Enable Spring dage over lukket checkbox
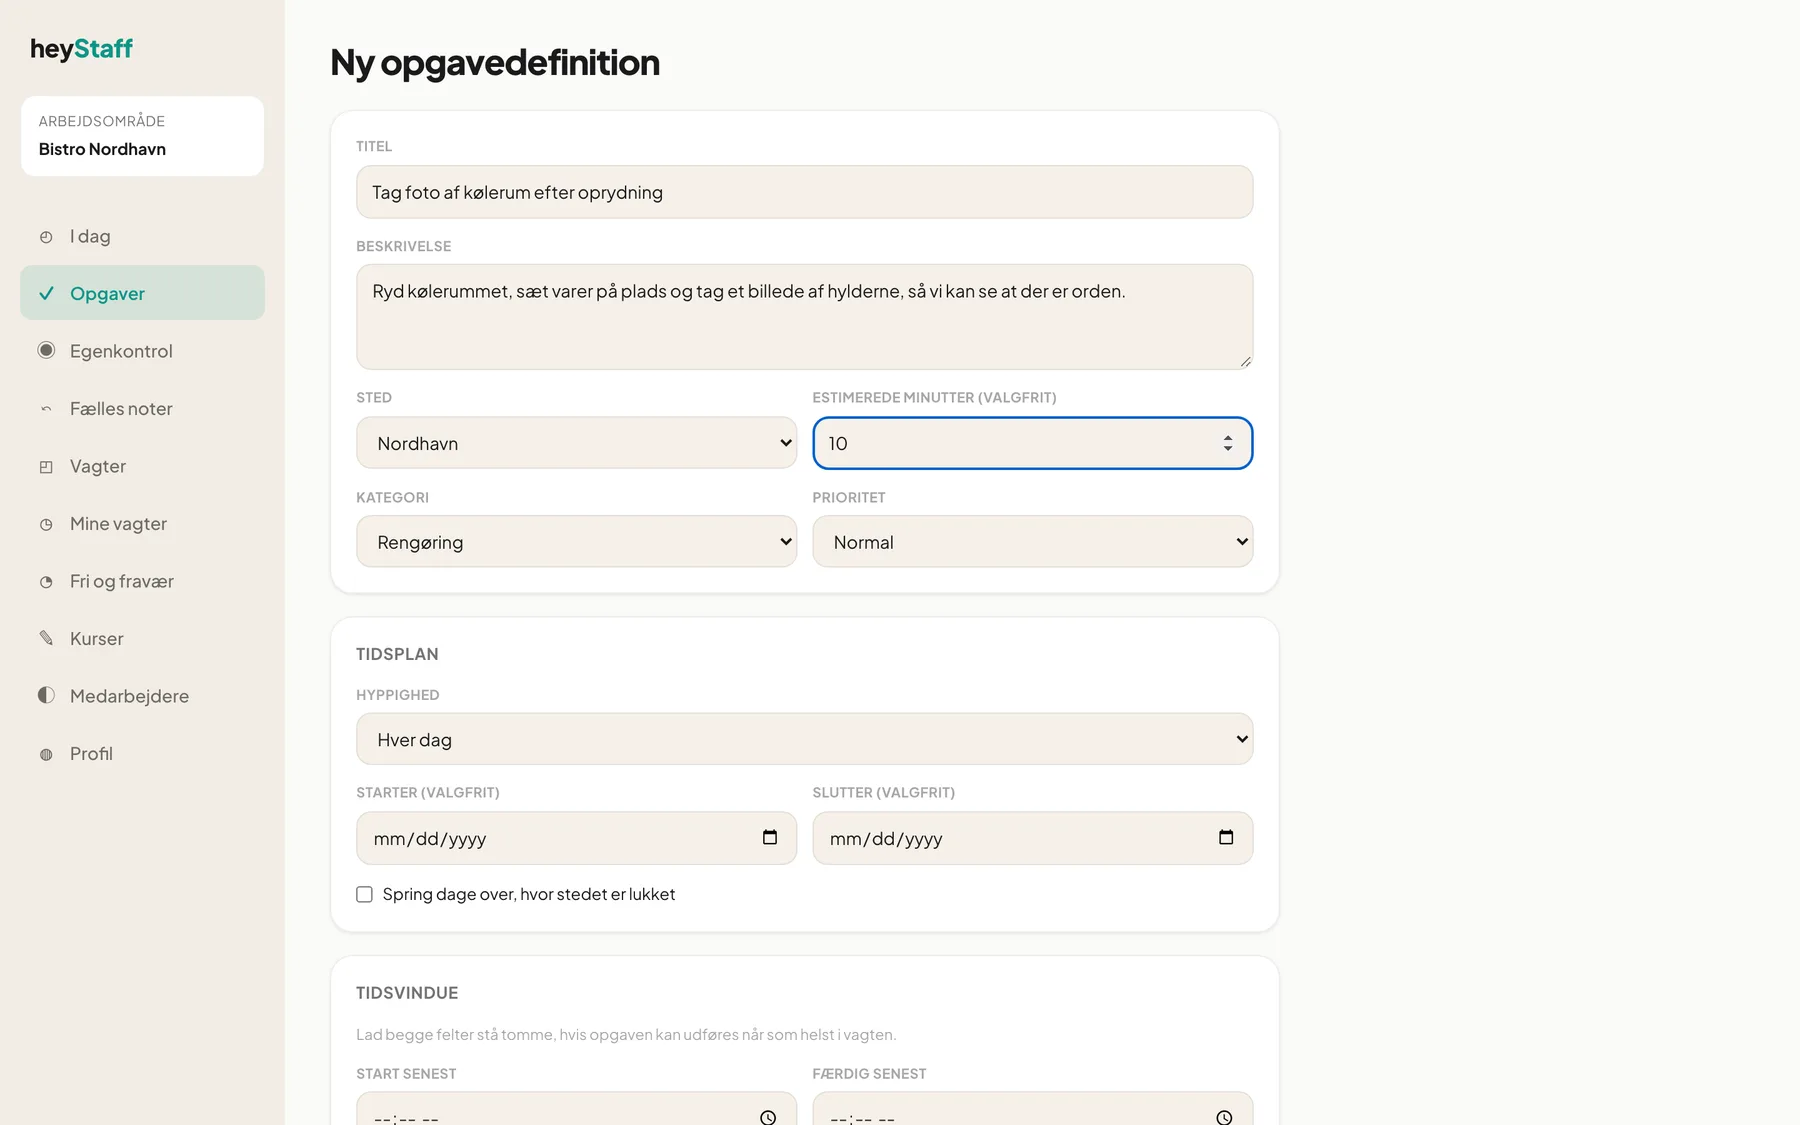The image size is (1800, 1125). (365, 894)
